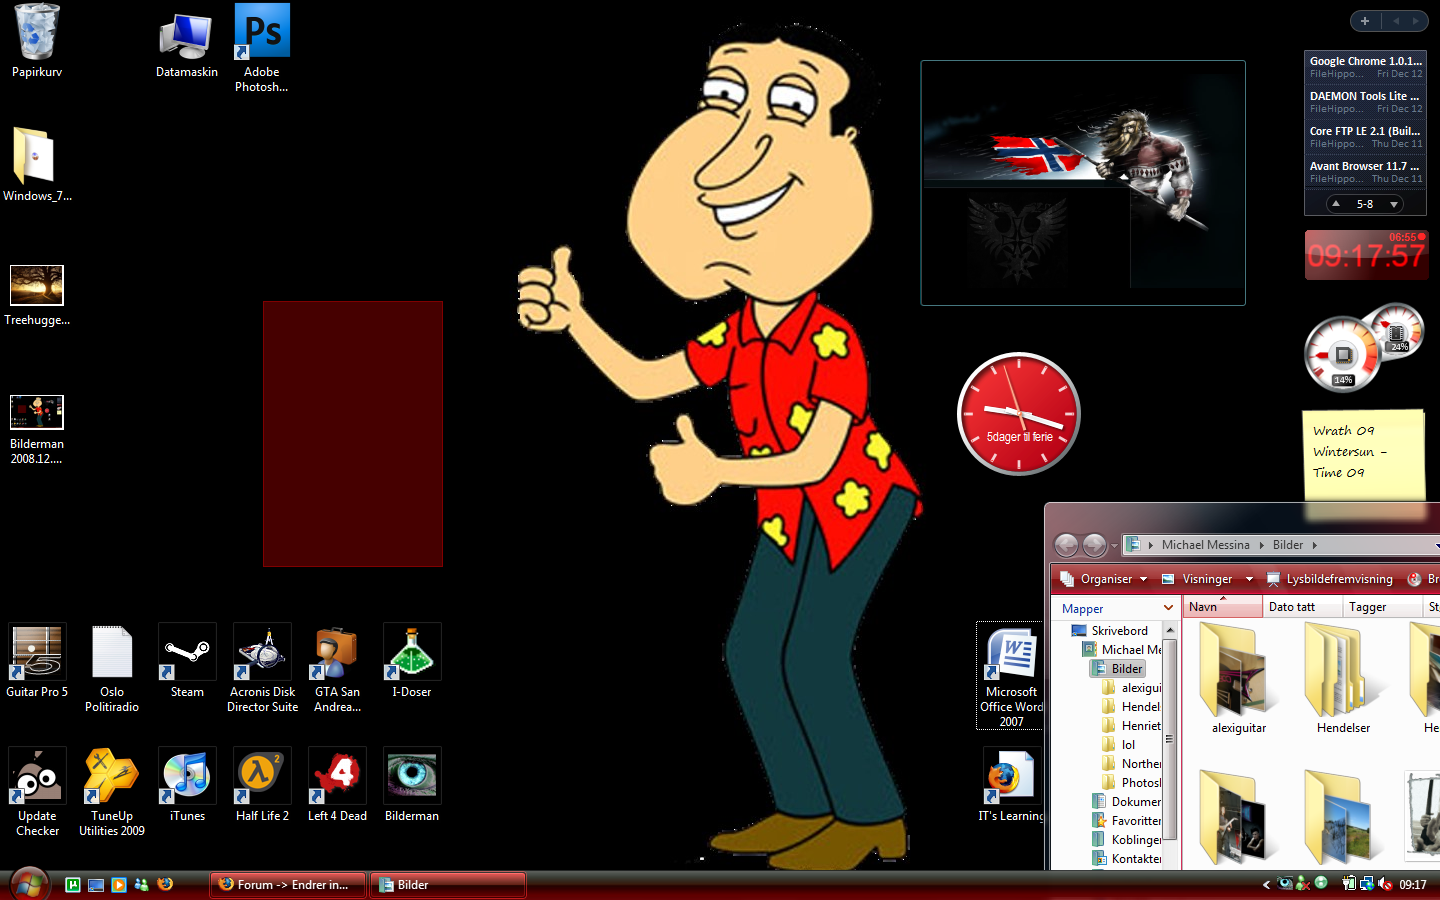This screenshot has width=1440, height=900.
Task: Open the Bilderman 2008.12 image file
Action: pyautogui.click(x=37, y=428)
